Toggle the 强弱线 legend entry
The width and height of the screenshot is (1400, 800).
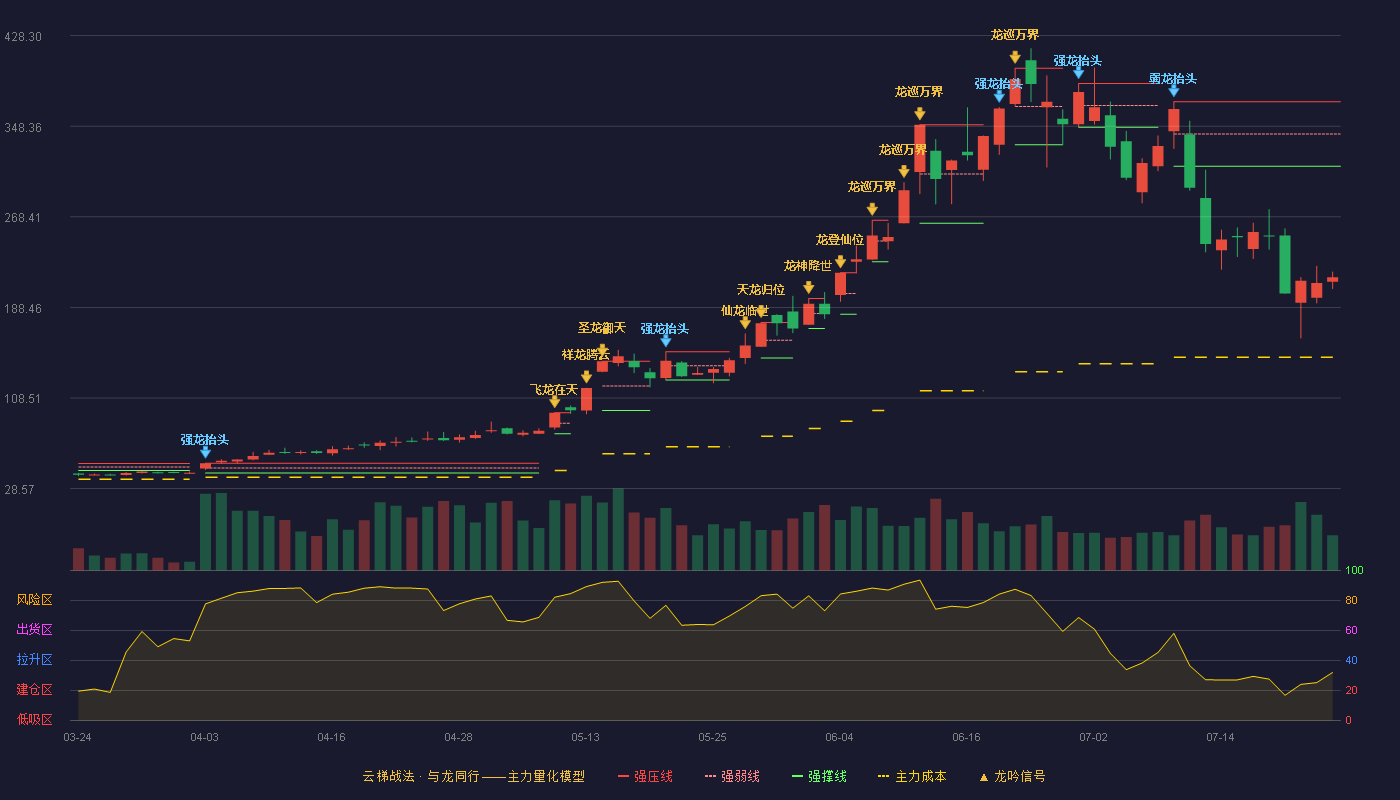pos(732,776)
